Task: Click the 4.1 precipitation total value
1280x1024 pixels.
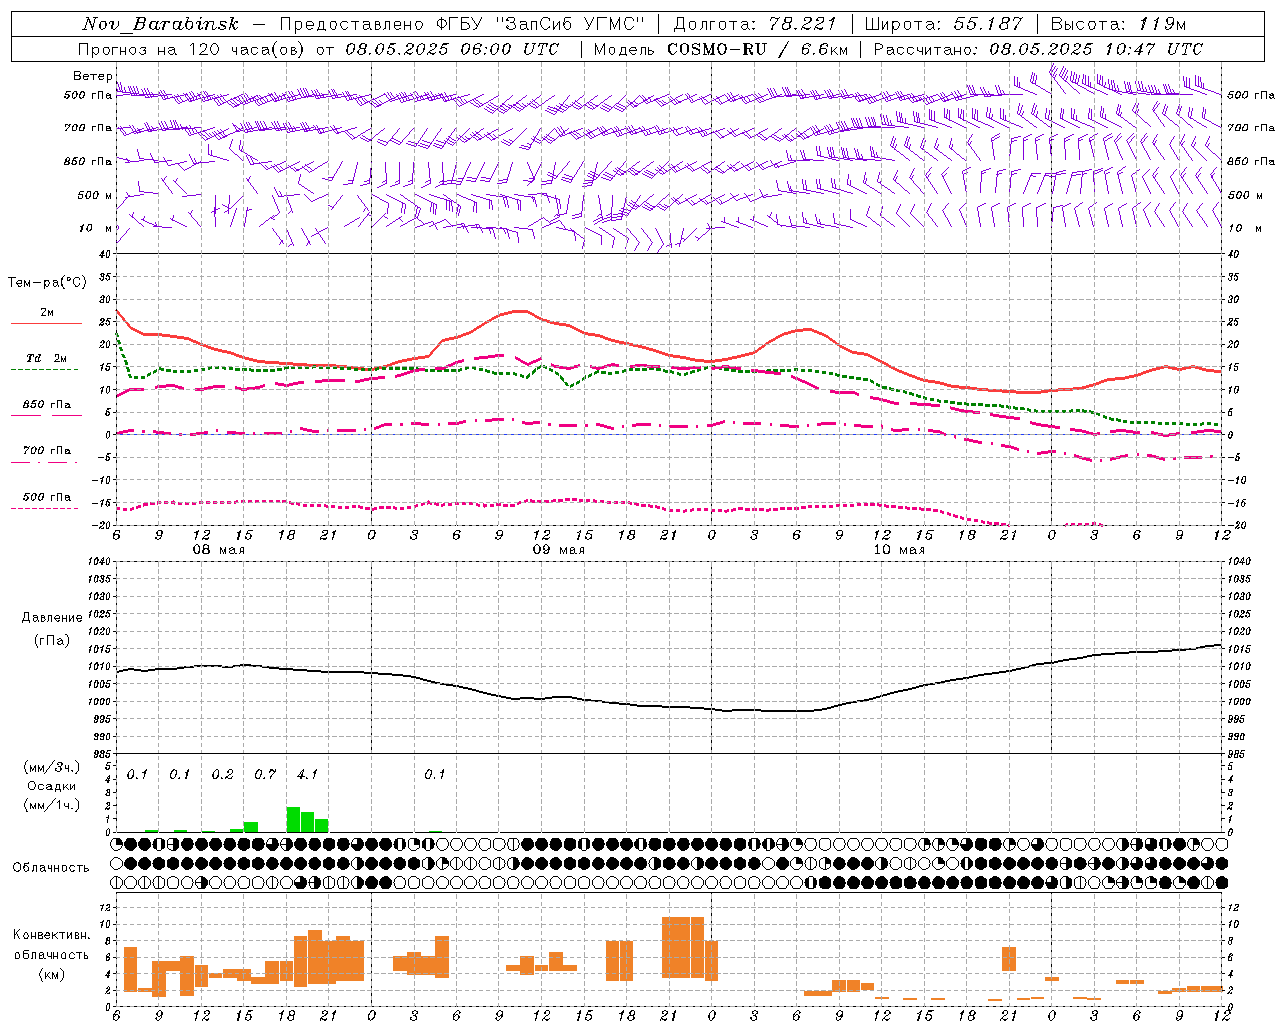Action: pyautogui.click(x=307, y=774)
